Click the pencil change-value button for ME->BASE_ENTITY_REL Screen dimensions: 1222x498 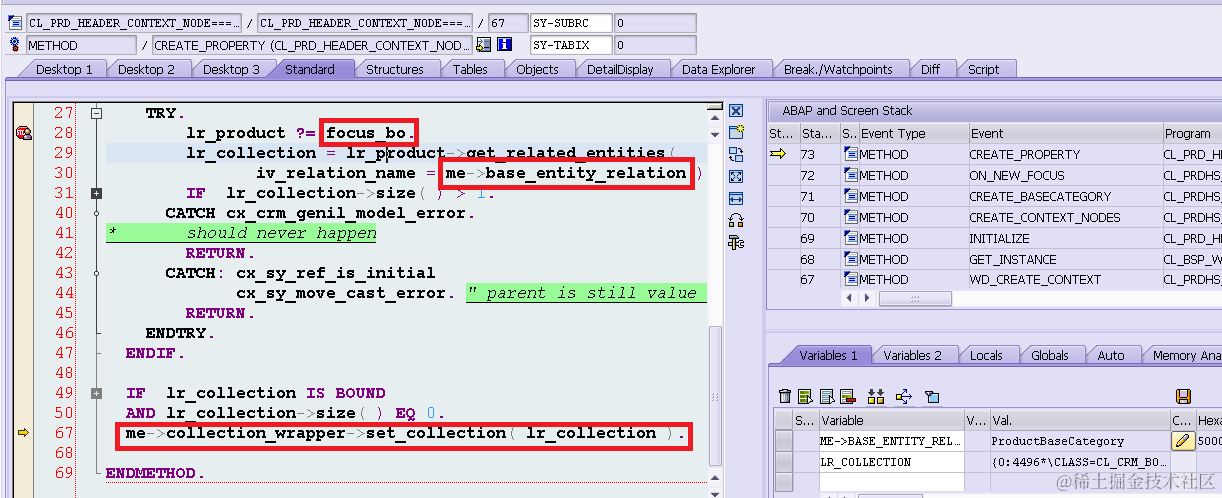(x=1182, y=441)
